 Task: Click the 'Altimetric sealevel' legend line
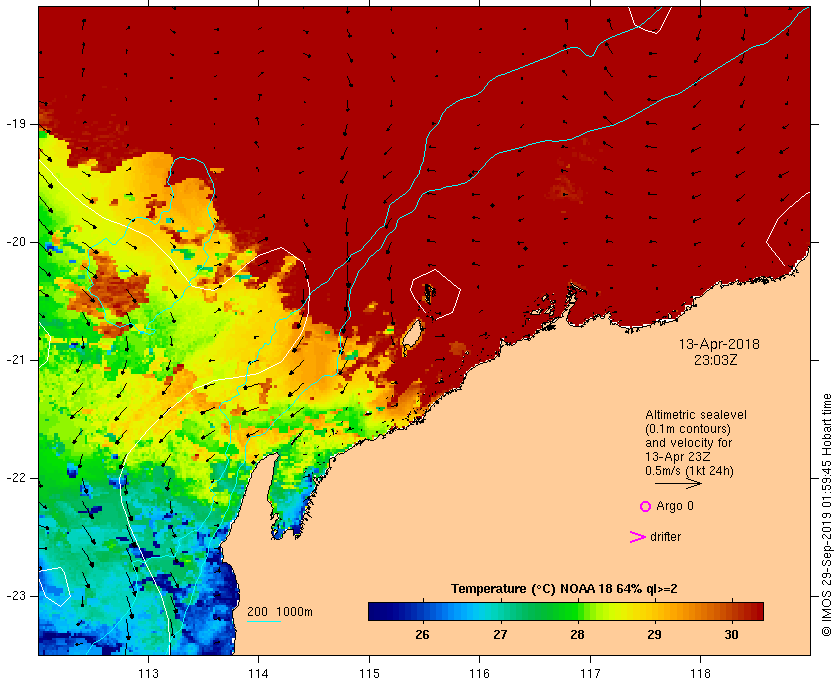point(695,415)
